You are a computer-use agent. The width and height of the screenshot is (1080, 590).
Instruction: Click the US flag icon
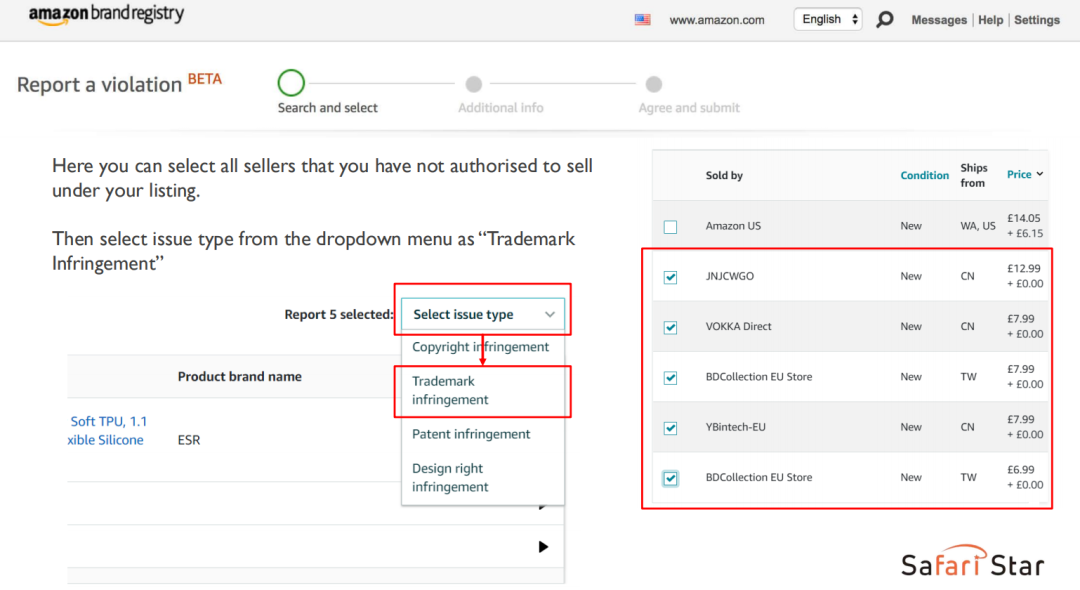(x=642, y=20)
